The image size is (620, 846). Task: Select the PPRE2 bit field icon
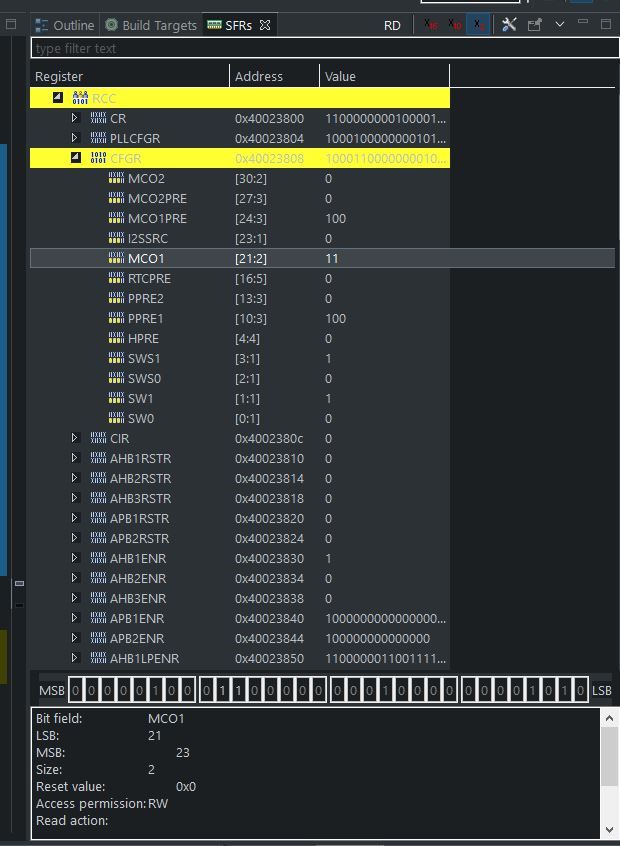pos(116,297)
